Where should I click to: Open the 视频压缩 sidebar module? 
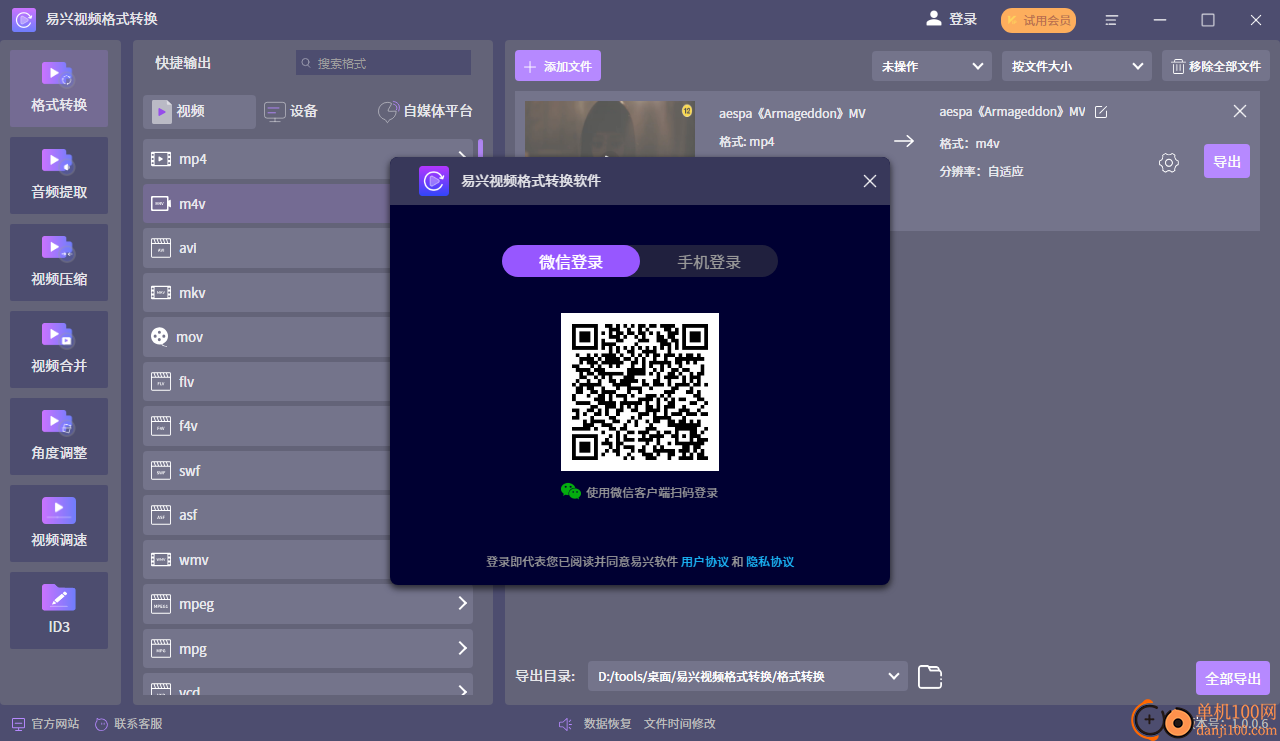pos(59,262)
